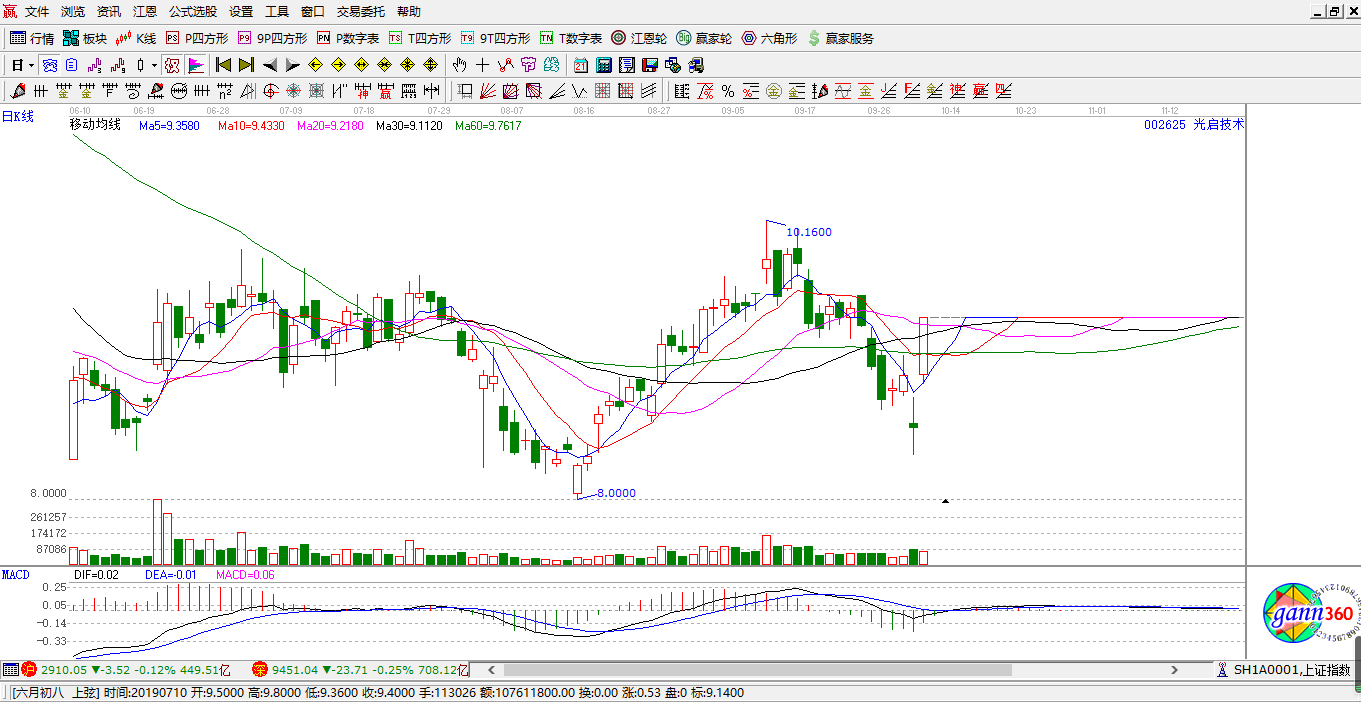Select the red fan lines drawing tool

tap(486, 91)
